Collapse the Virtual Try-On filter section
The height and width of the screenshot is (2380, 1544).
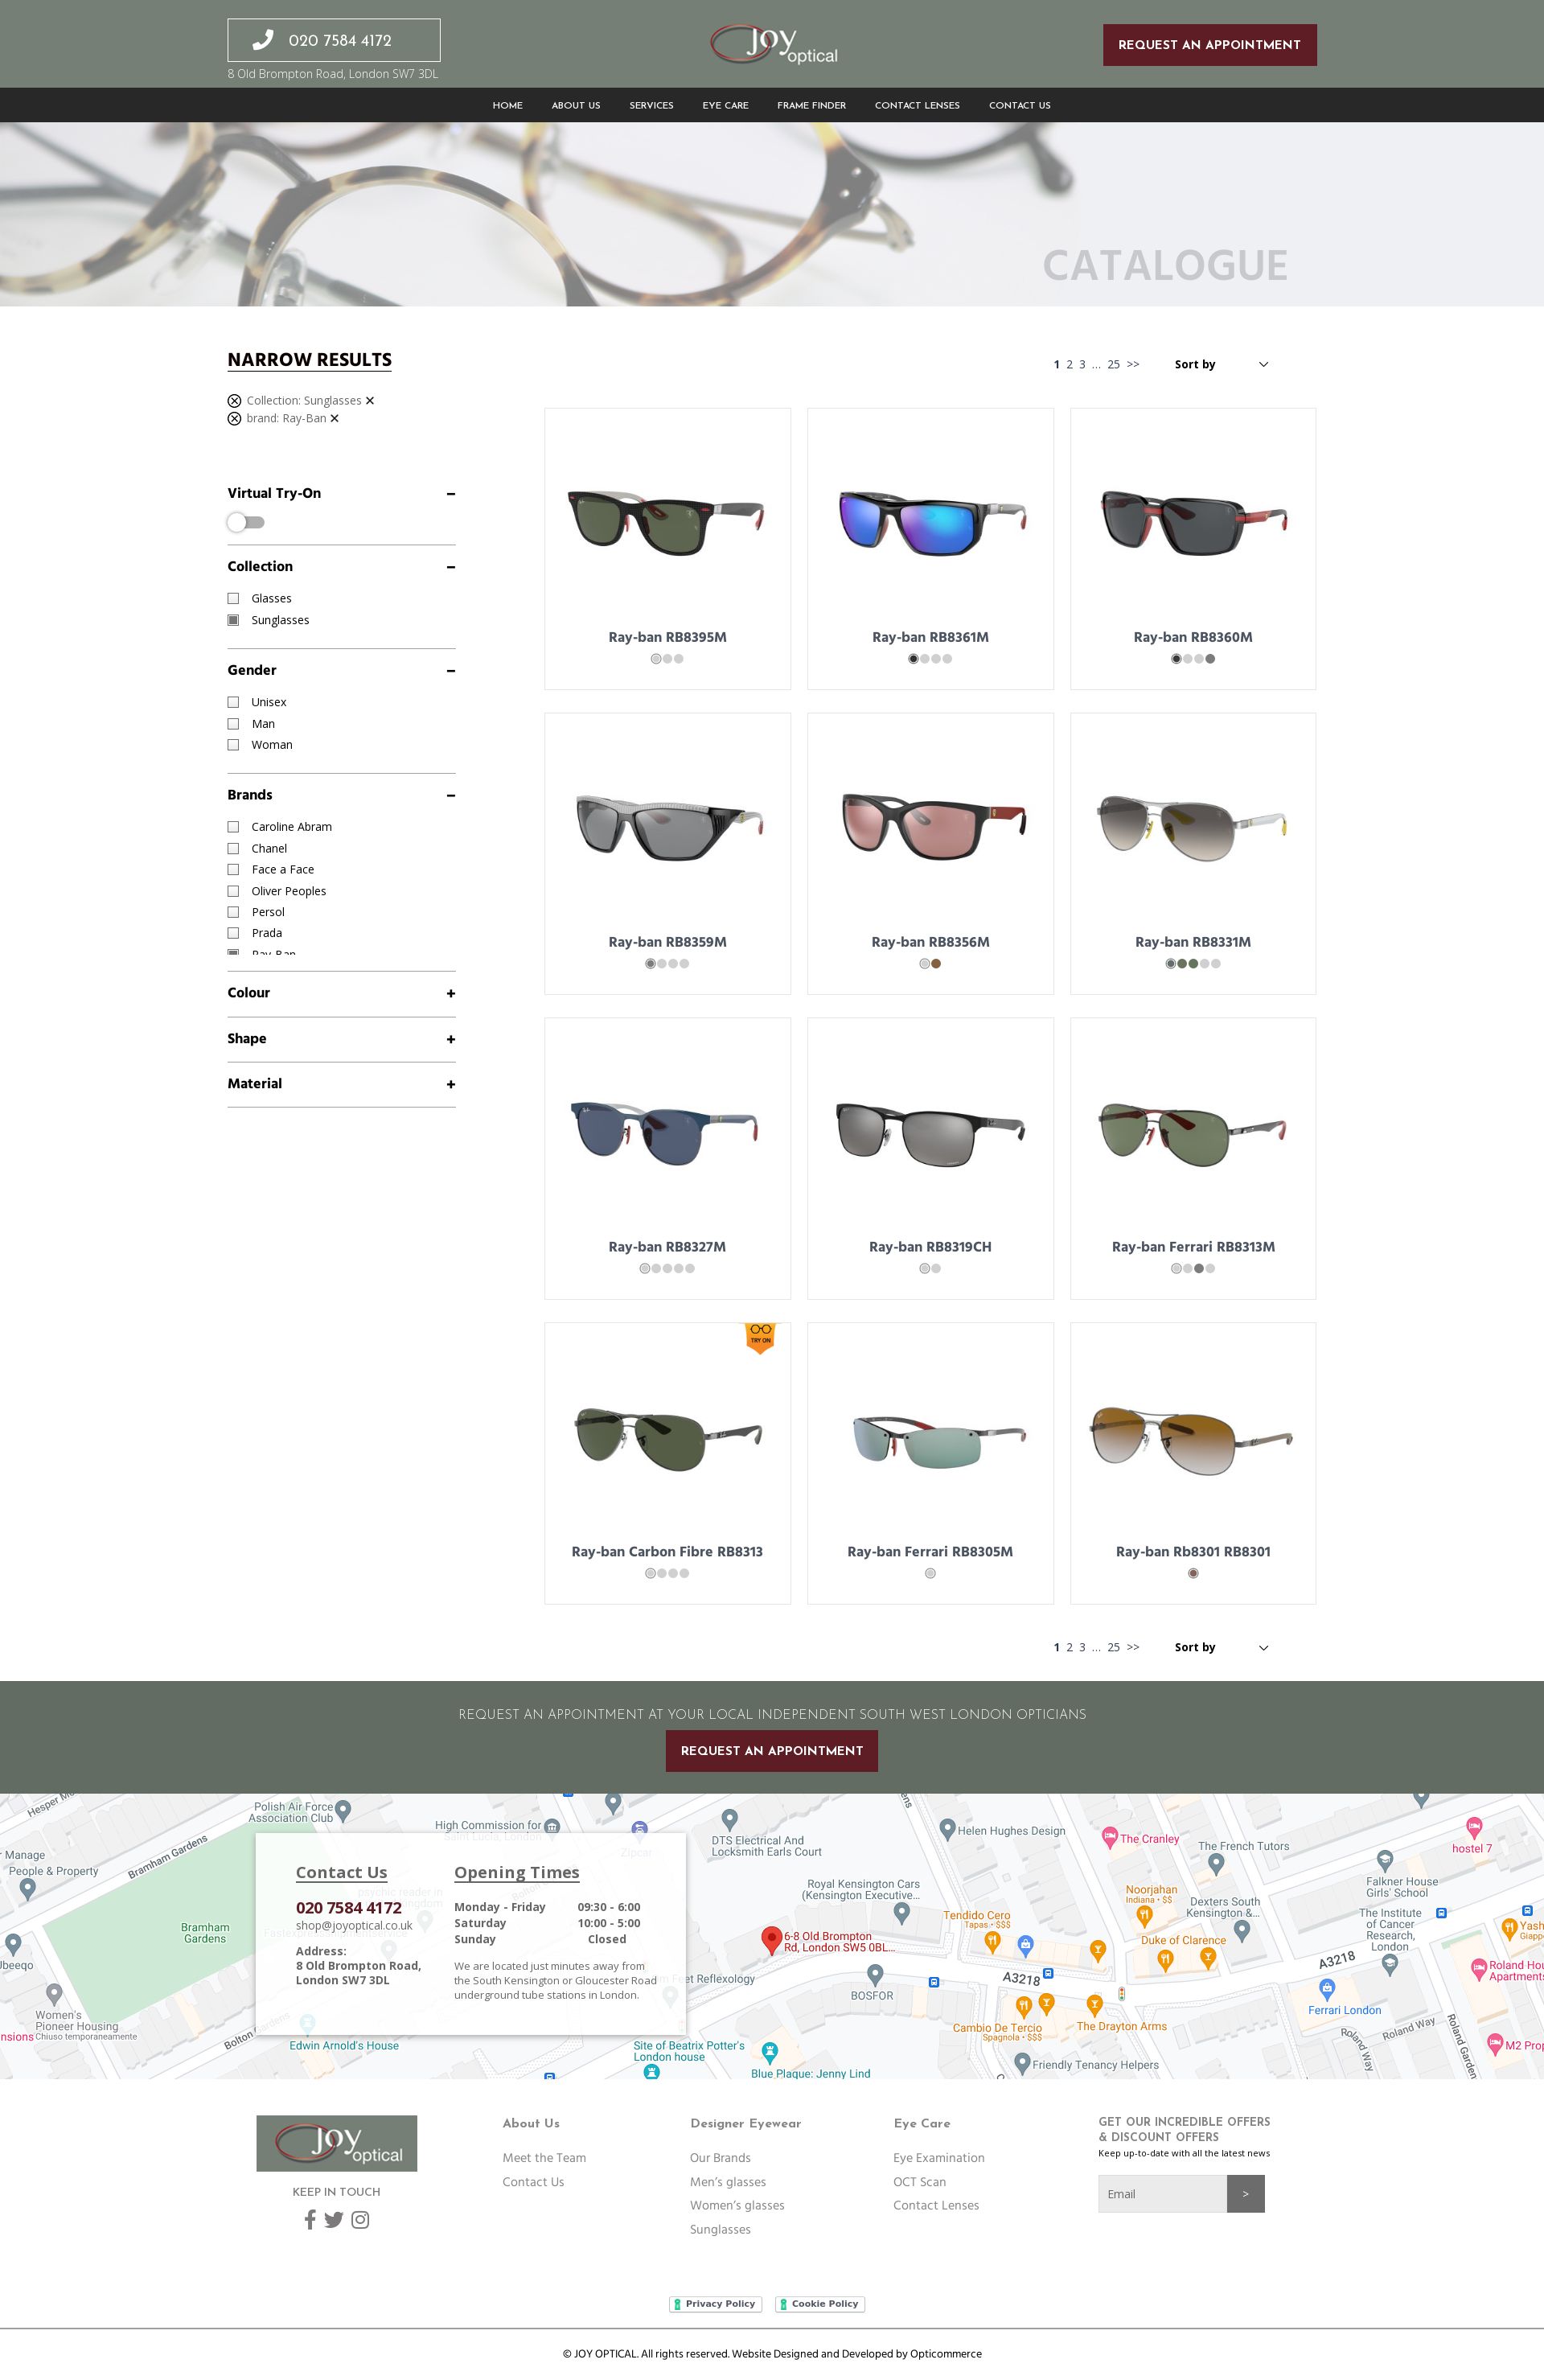click(x=451, y=494)
